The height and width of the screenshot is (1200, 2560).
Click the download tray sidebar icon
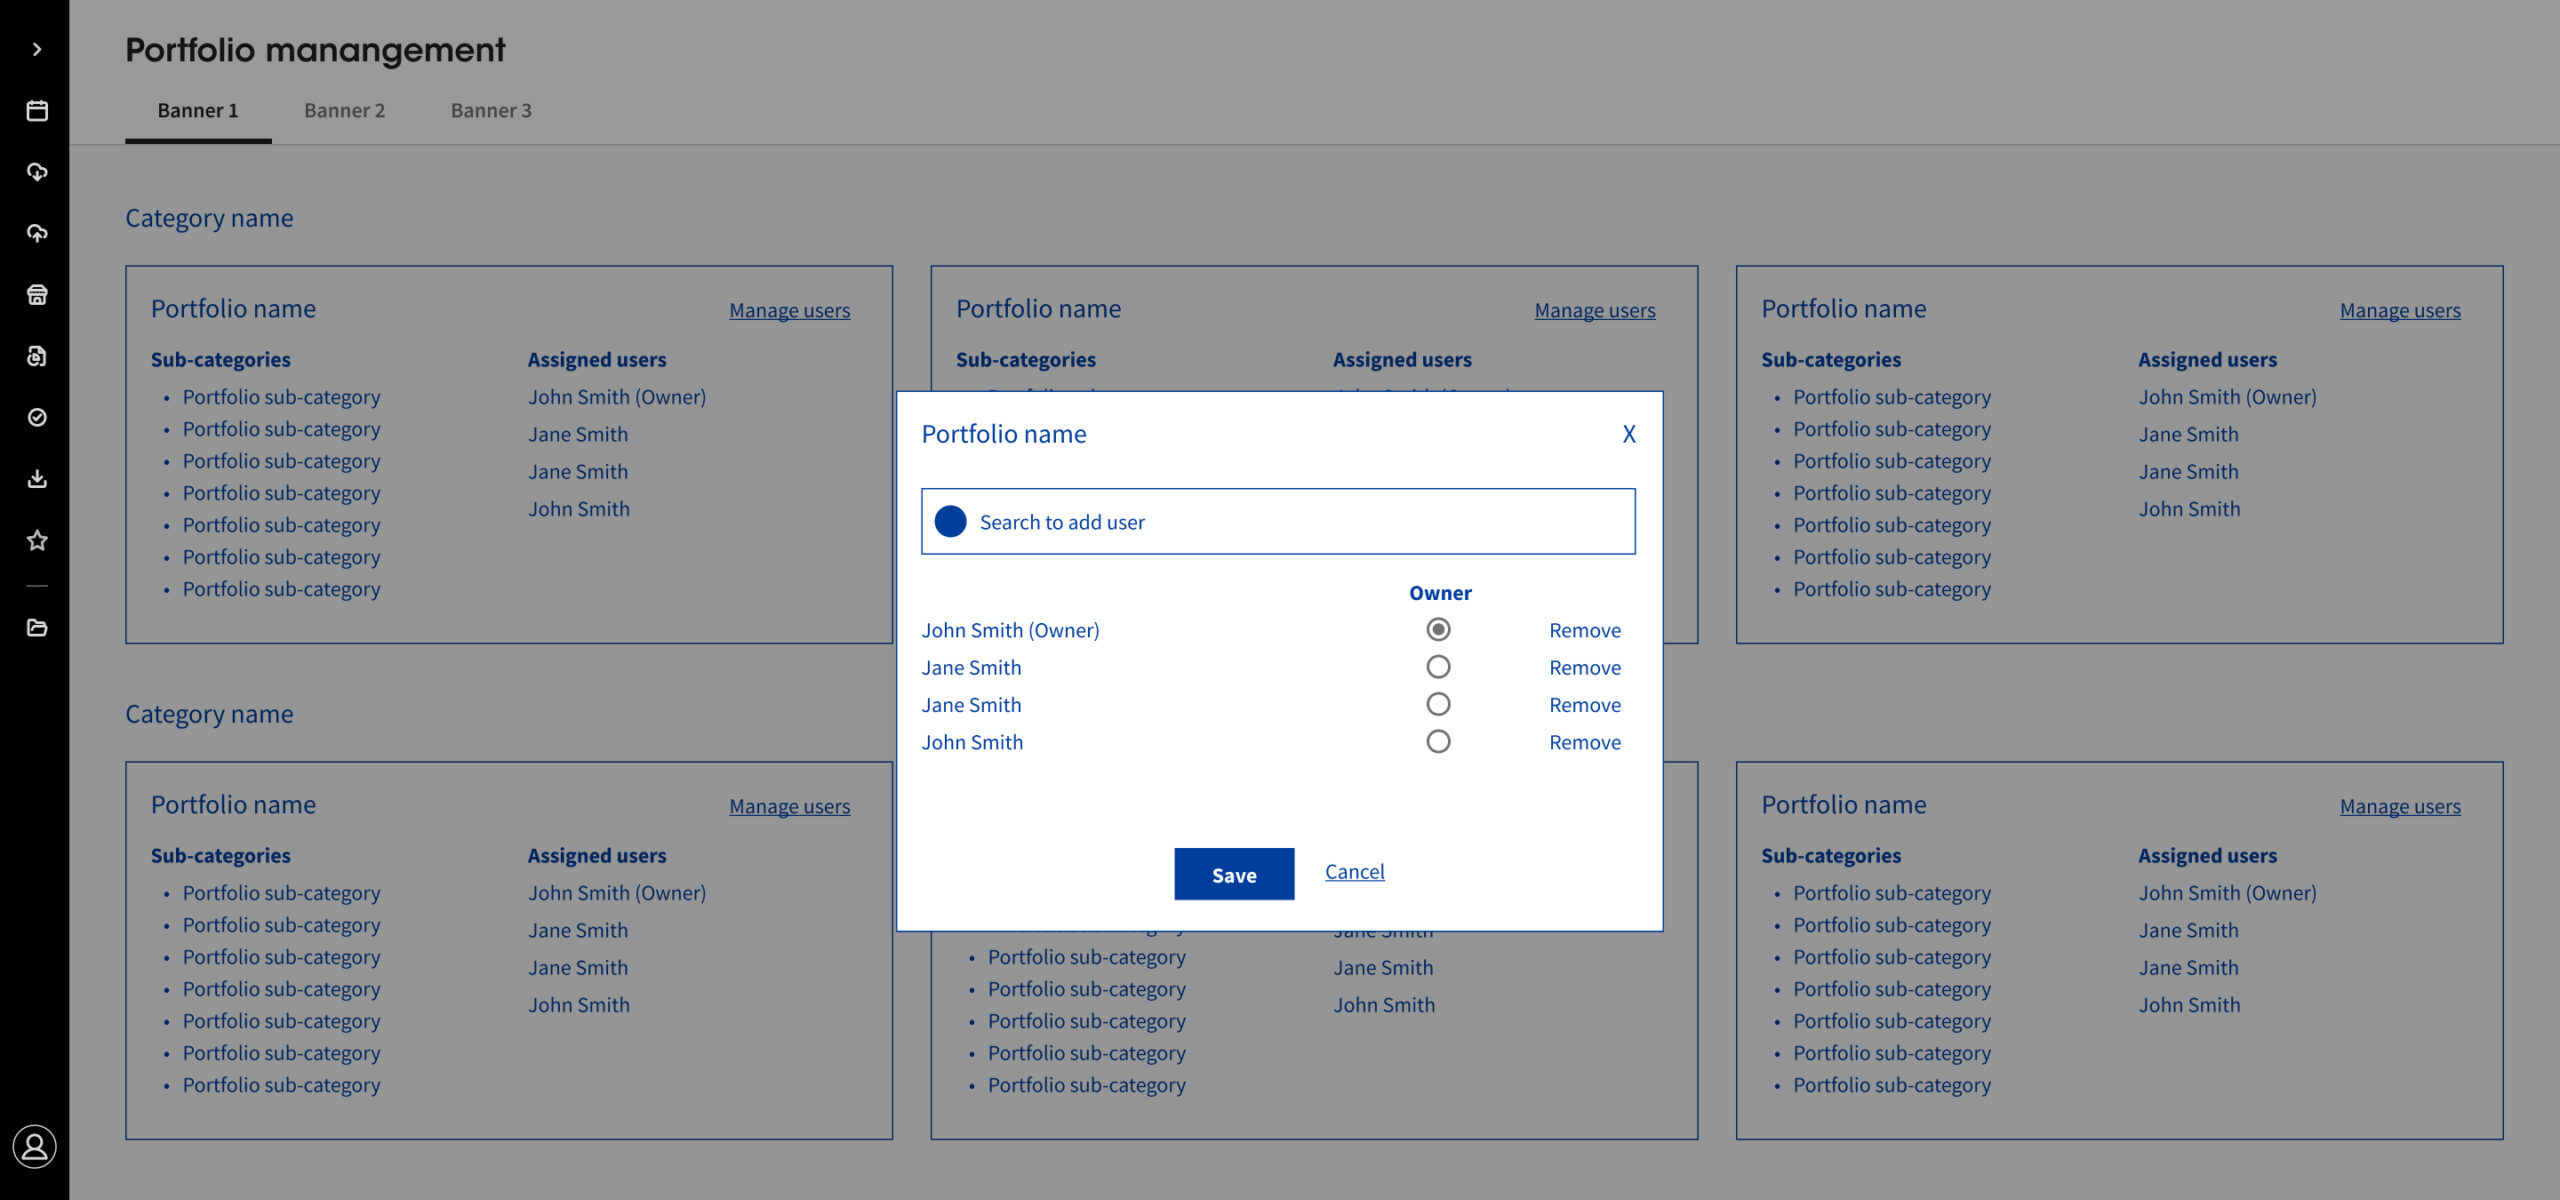click(x=37, y=479)
